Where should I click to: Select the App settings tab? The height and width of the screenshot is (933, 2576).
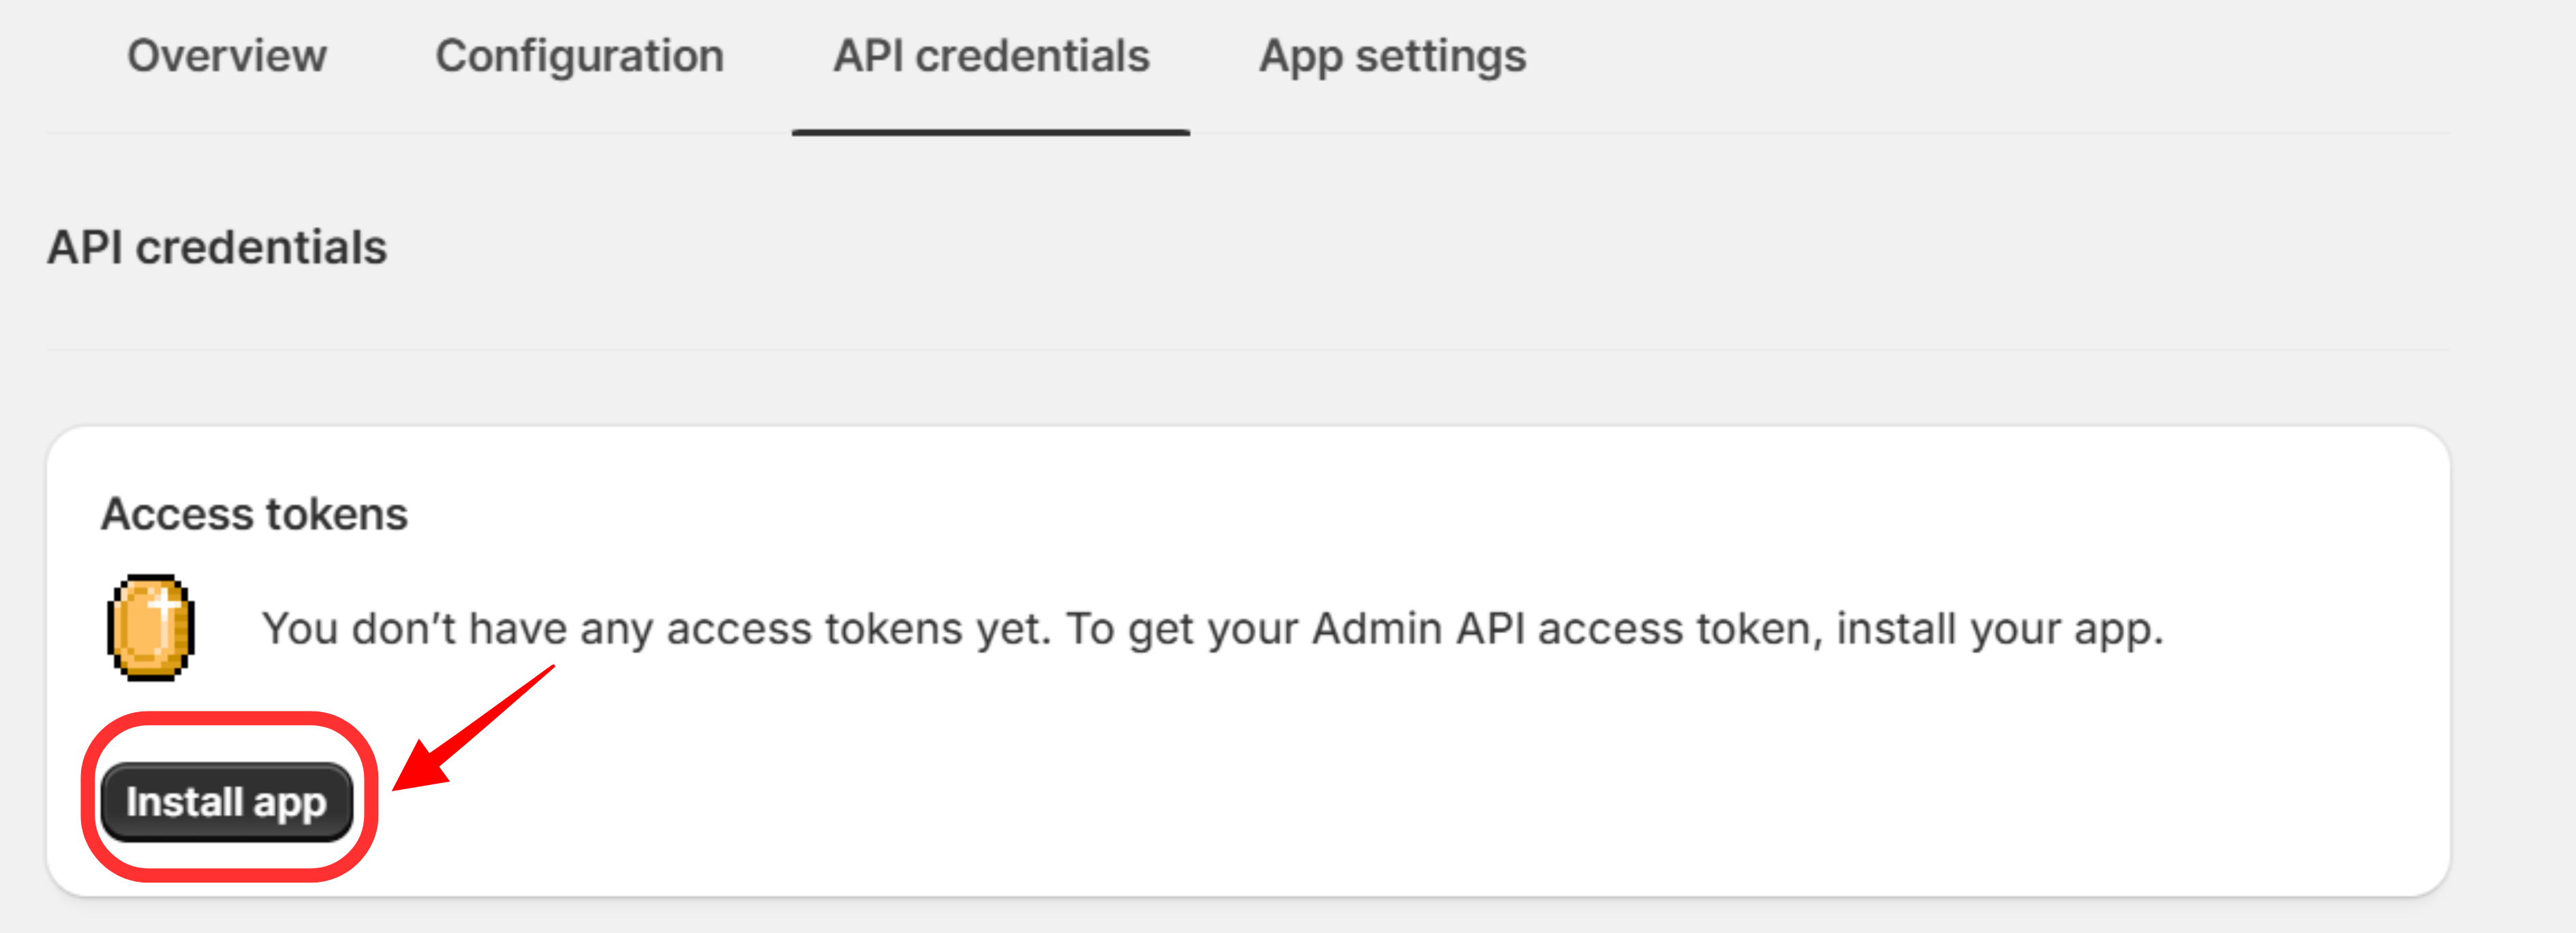[x=1392, y=56]
